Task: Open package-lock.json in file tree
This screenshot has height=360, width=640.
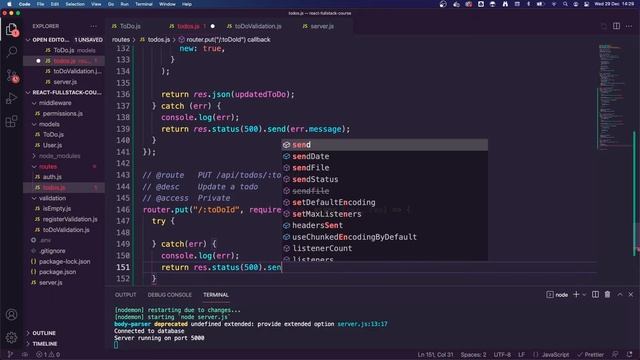Action: point(64,261)
